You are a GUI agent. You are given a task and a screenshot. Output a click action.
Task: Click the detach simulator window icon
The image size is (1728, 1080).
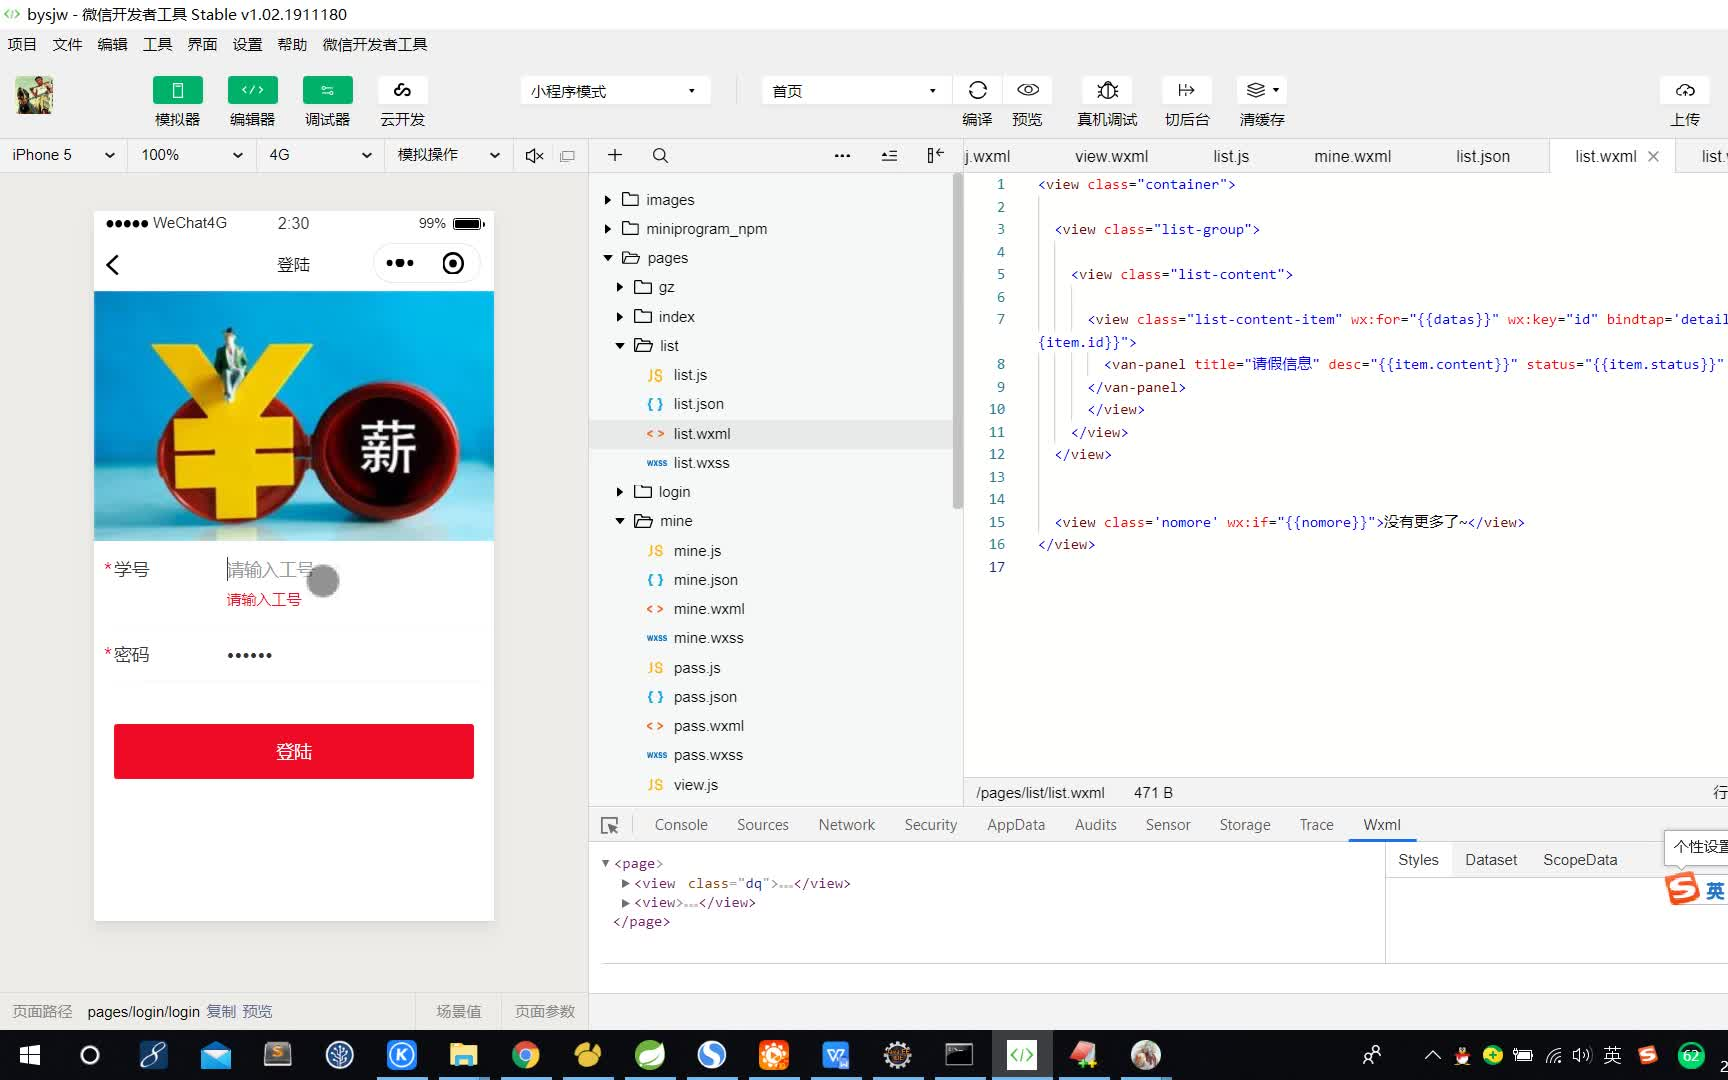[567, 155]
